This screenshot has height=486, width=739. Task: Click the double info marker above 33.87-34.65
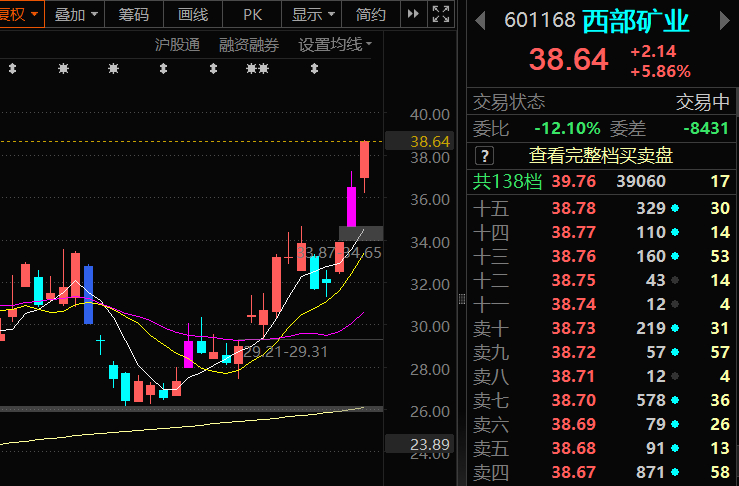257,69
